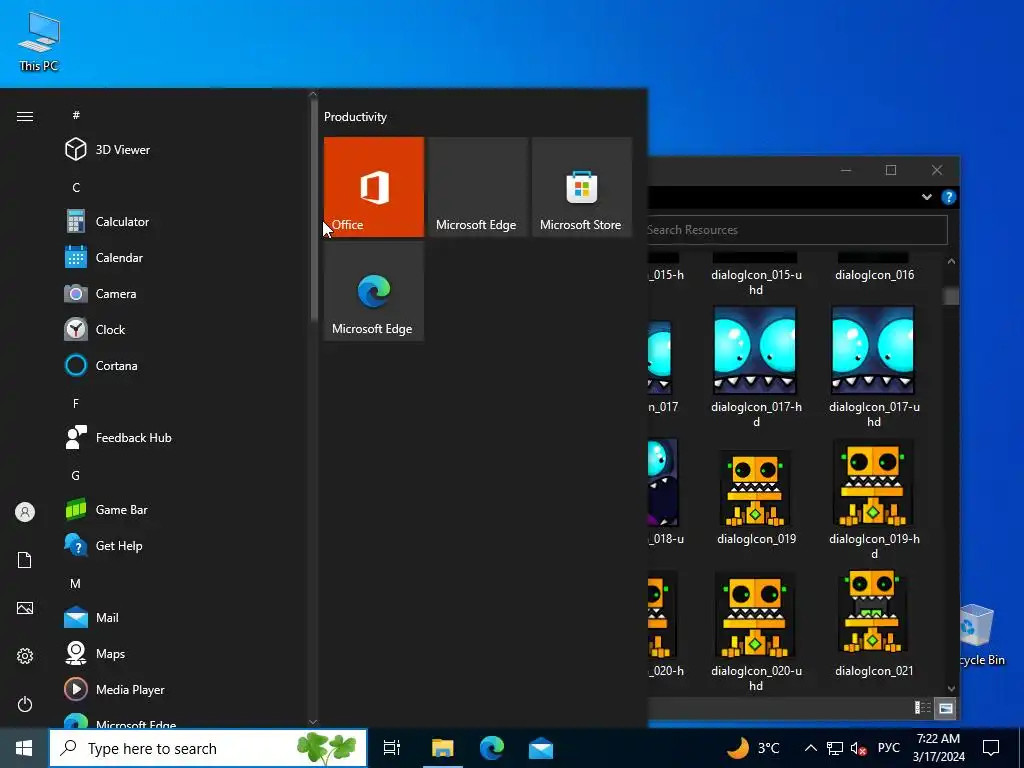The width and height of the screenshot is (1024, 768).
Task: Jump to the # letter group header
Action: (x=76, y=115)
